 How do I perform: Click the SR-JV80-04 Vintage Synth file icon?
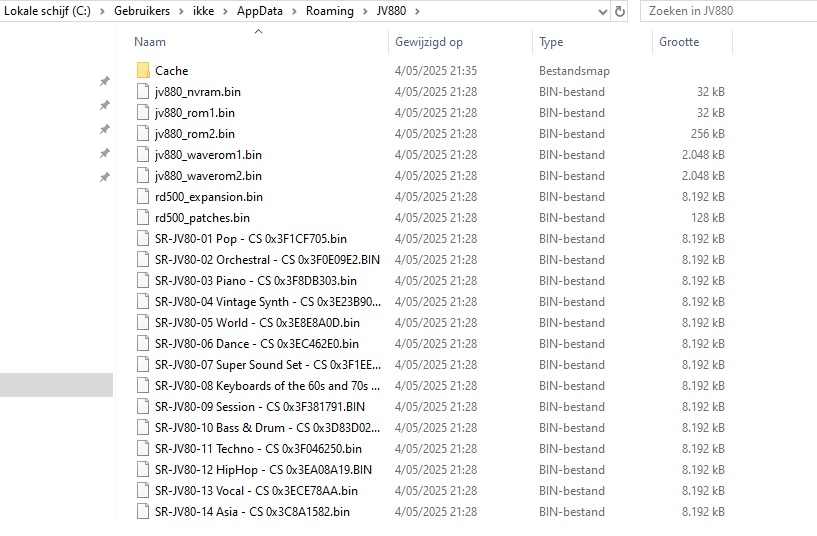[143, 302]
